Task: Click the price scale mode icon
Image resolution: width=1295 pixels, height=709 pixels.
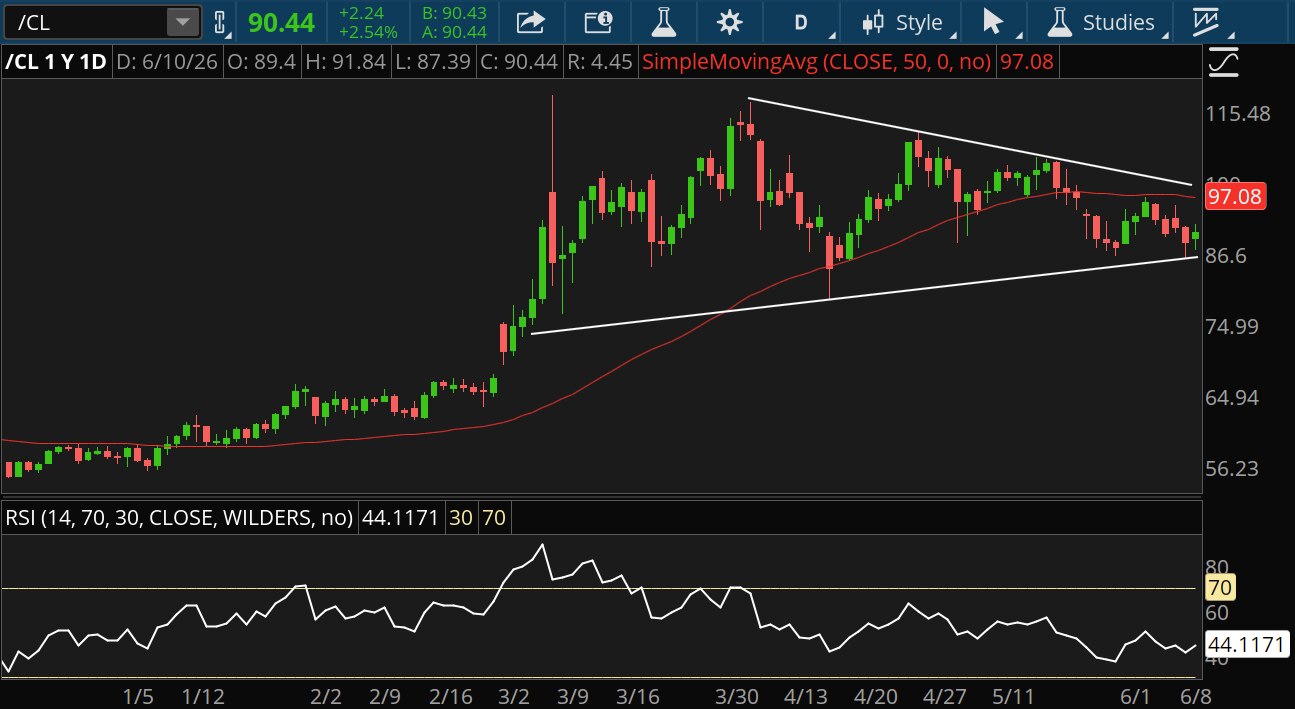Action: (1223, 63)
